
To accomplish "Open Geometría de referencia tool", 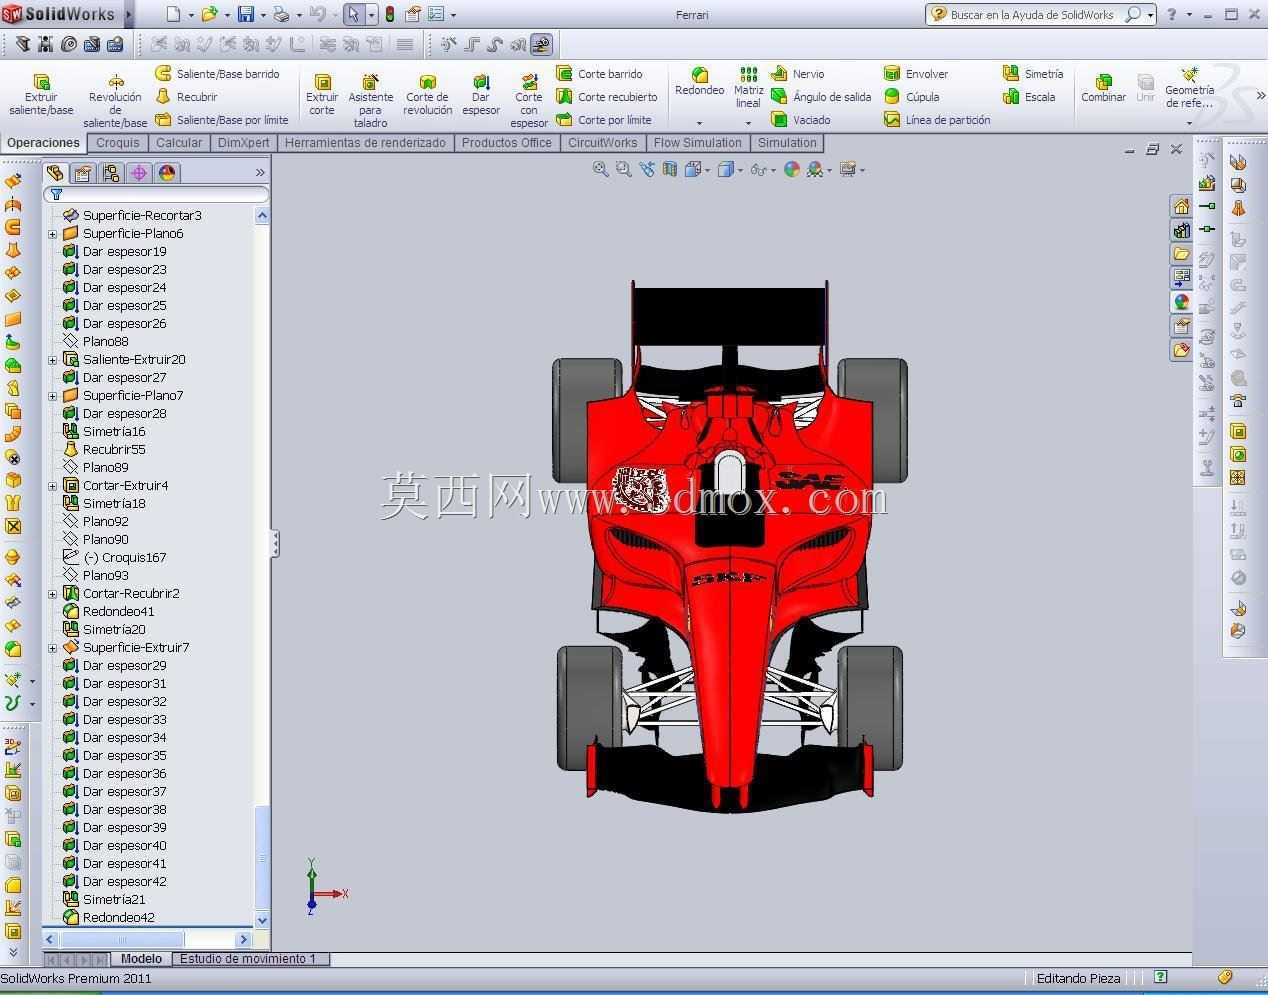I will coord(1189,89).
